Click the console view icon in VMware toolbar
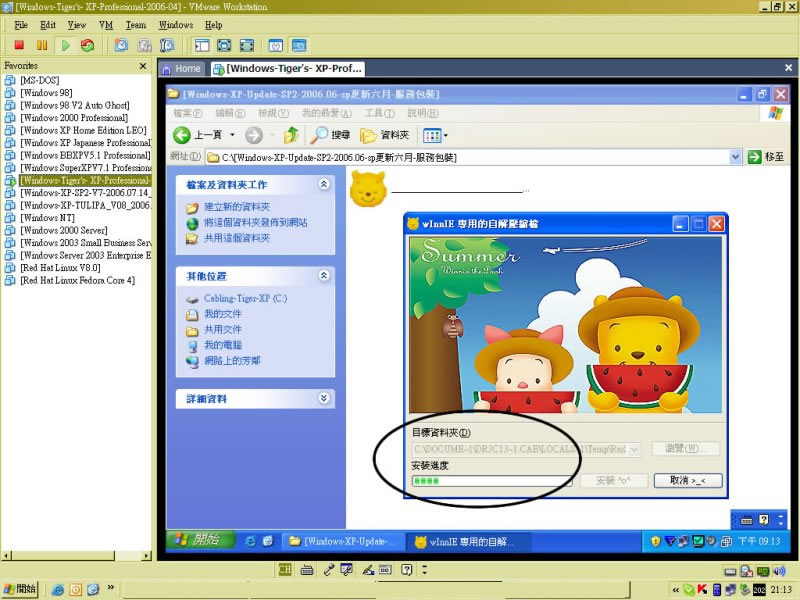The width and height of the screenshot is (800, 600). coord(299,45)
